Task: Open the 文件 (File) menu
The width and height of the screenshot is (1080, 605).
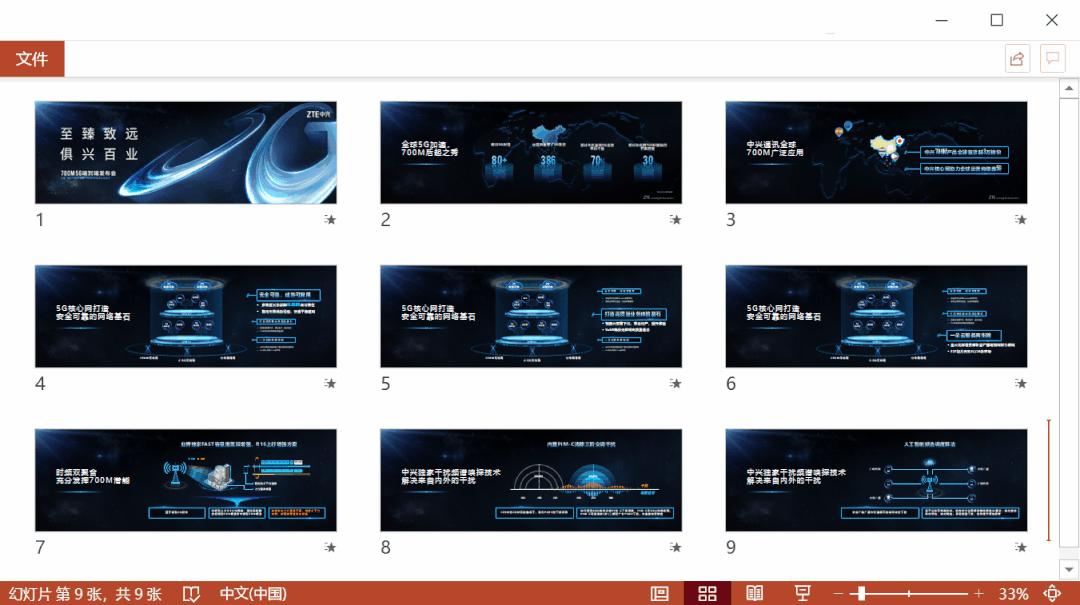Action: click(x=32, y=59)
